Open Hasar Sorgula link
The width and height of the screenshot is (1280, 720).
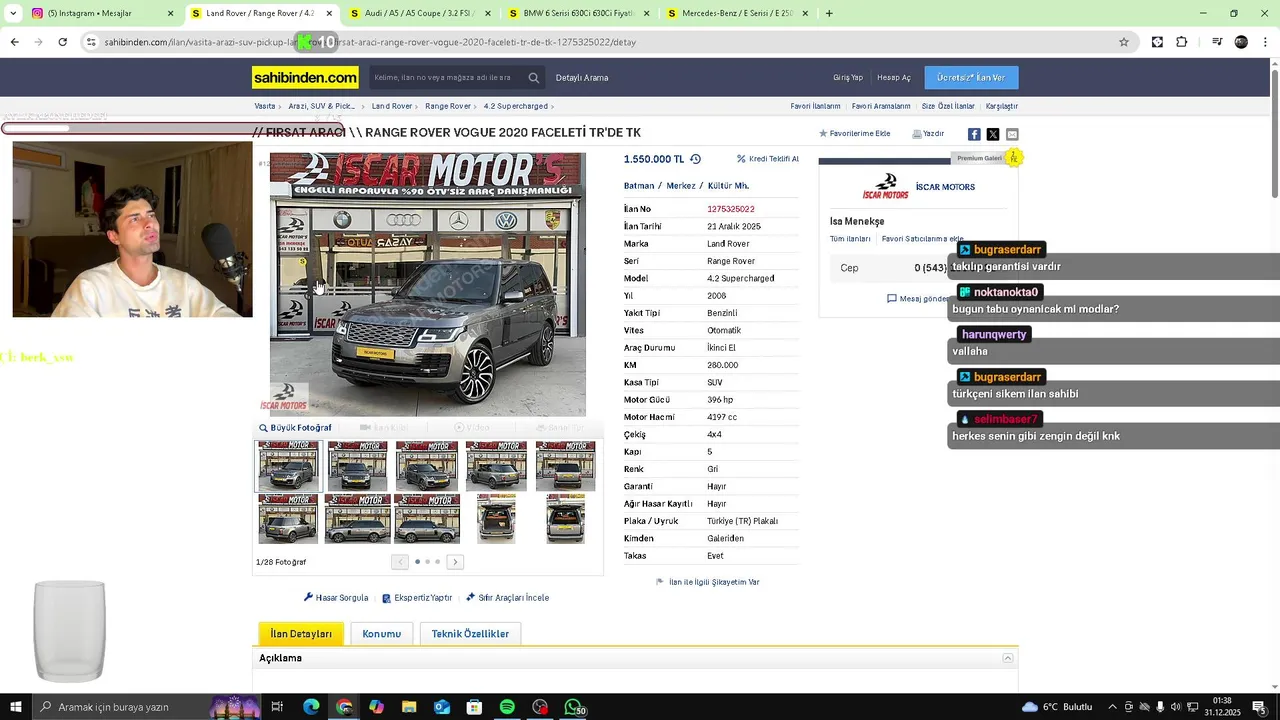pyautogui.click(x=336, y=598)
